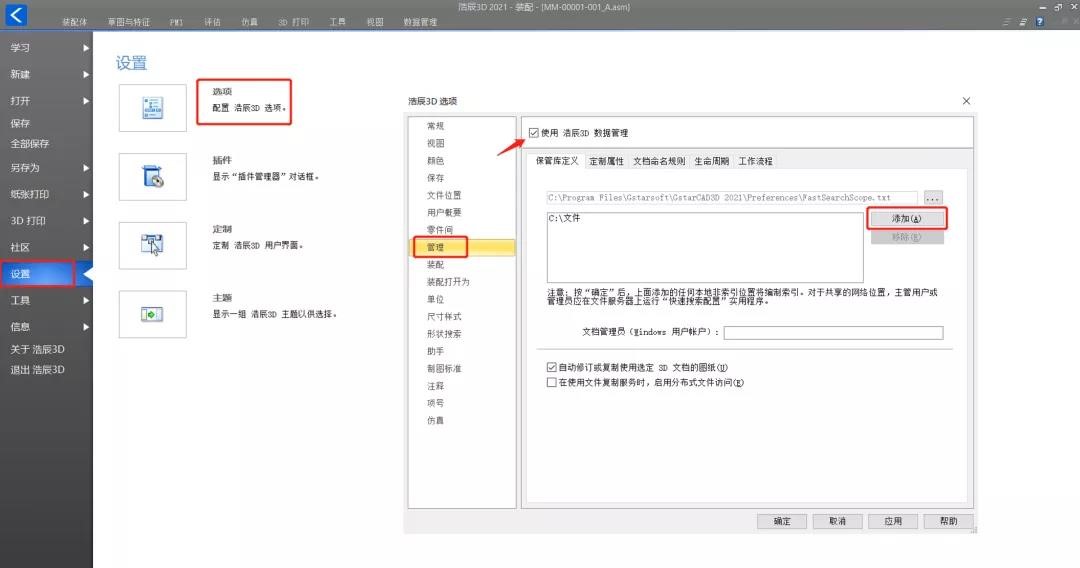Click the FastSearchScope.txt path field

732,198
